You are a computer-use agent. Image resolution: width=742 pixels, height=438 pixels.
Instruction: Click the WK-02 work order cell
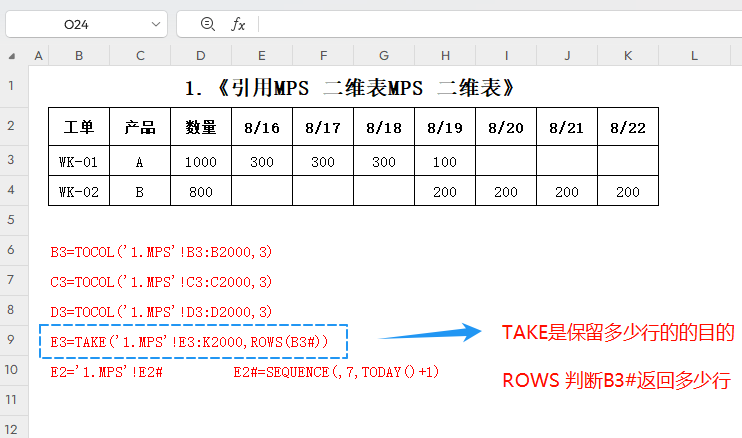tap(79, 191)
